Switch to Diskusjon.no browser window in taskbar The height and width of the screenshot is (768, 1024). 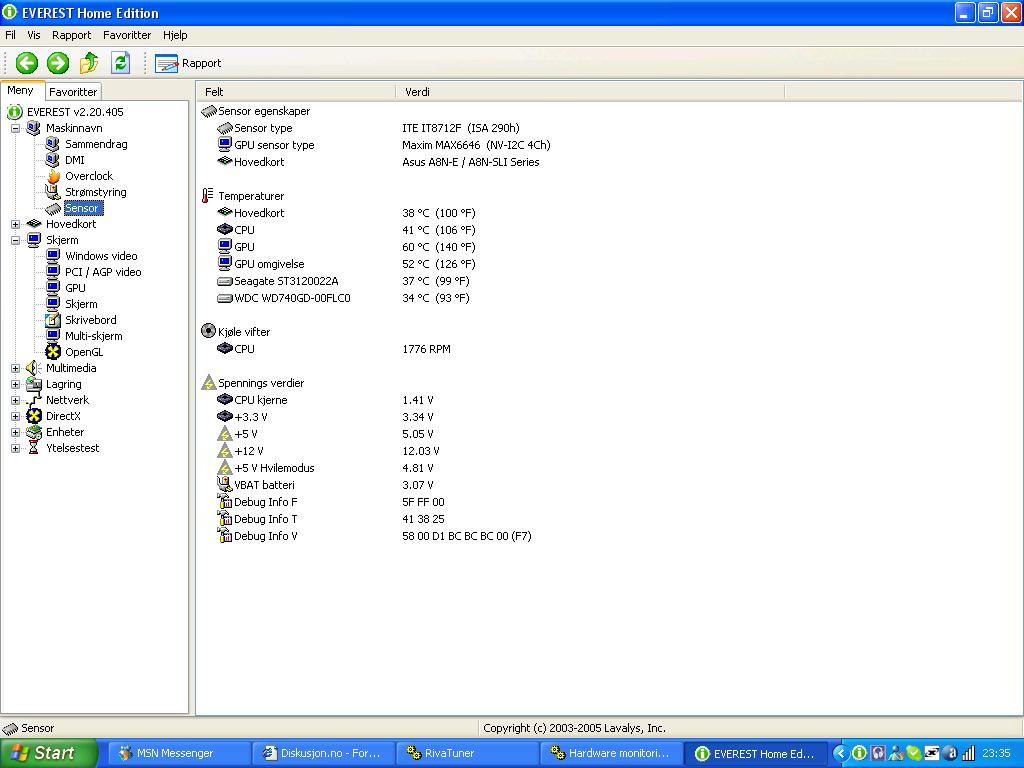(323, 753)
